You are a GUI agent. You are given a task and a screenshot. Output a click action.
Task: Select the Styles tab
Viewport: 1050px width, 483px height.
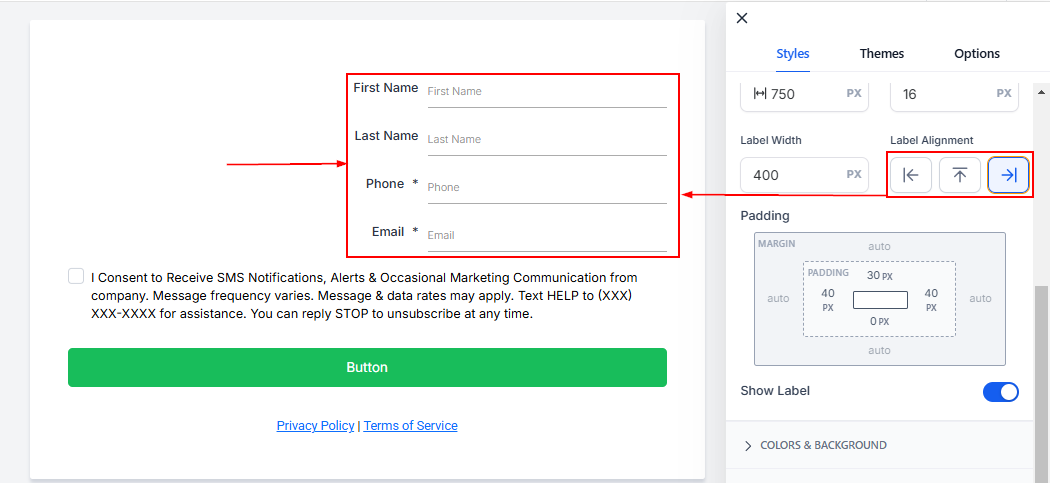(792, 54)
